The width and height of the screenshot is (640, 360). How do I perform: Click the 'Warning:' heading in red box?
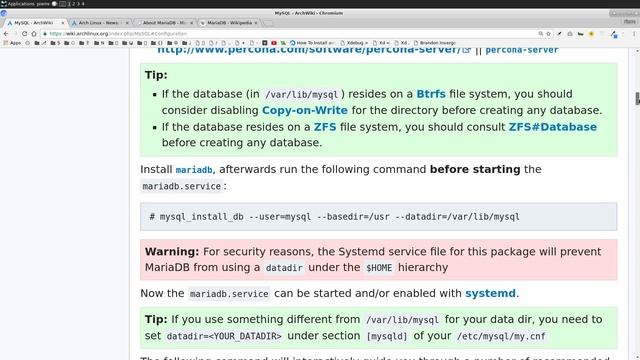point(172,251)
